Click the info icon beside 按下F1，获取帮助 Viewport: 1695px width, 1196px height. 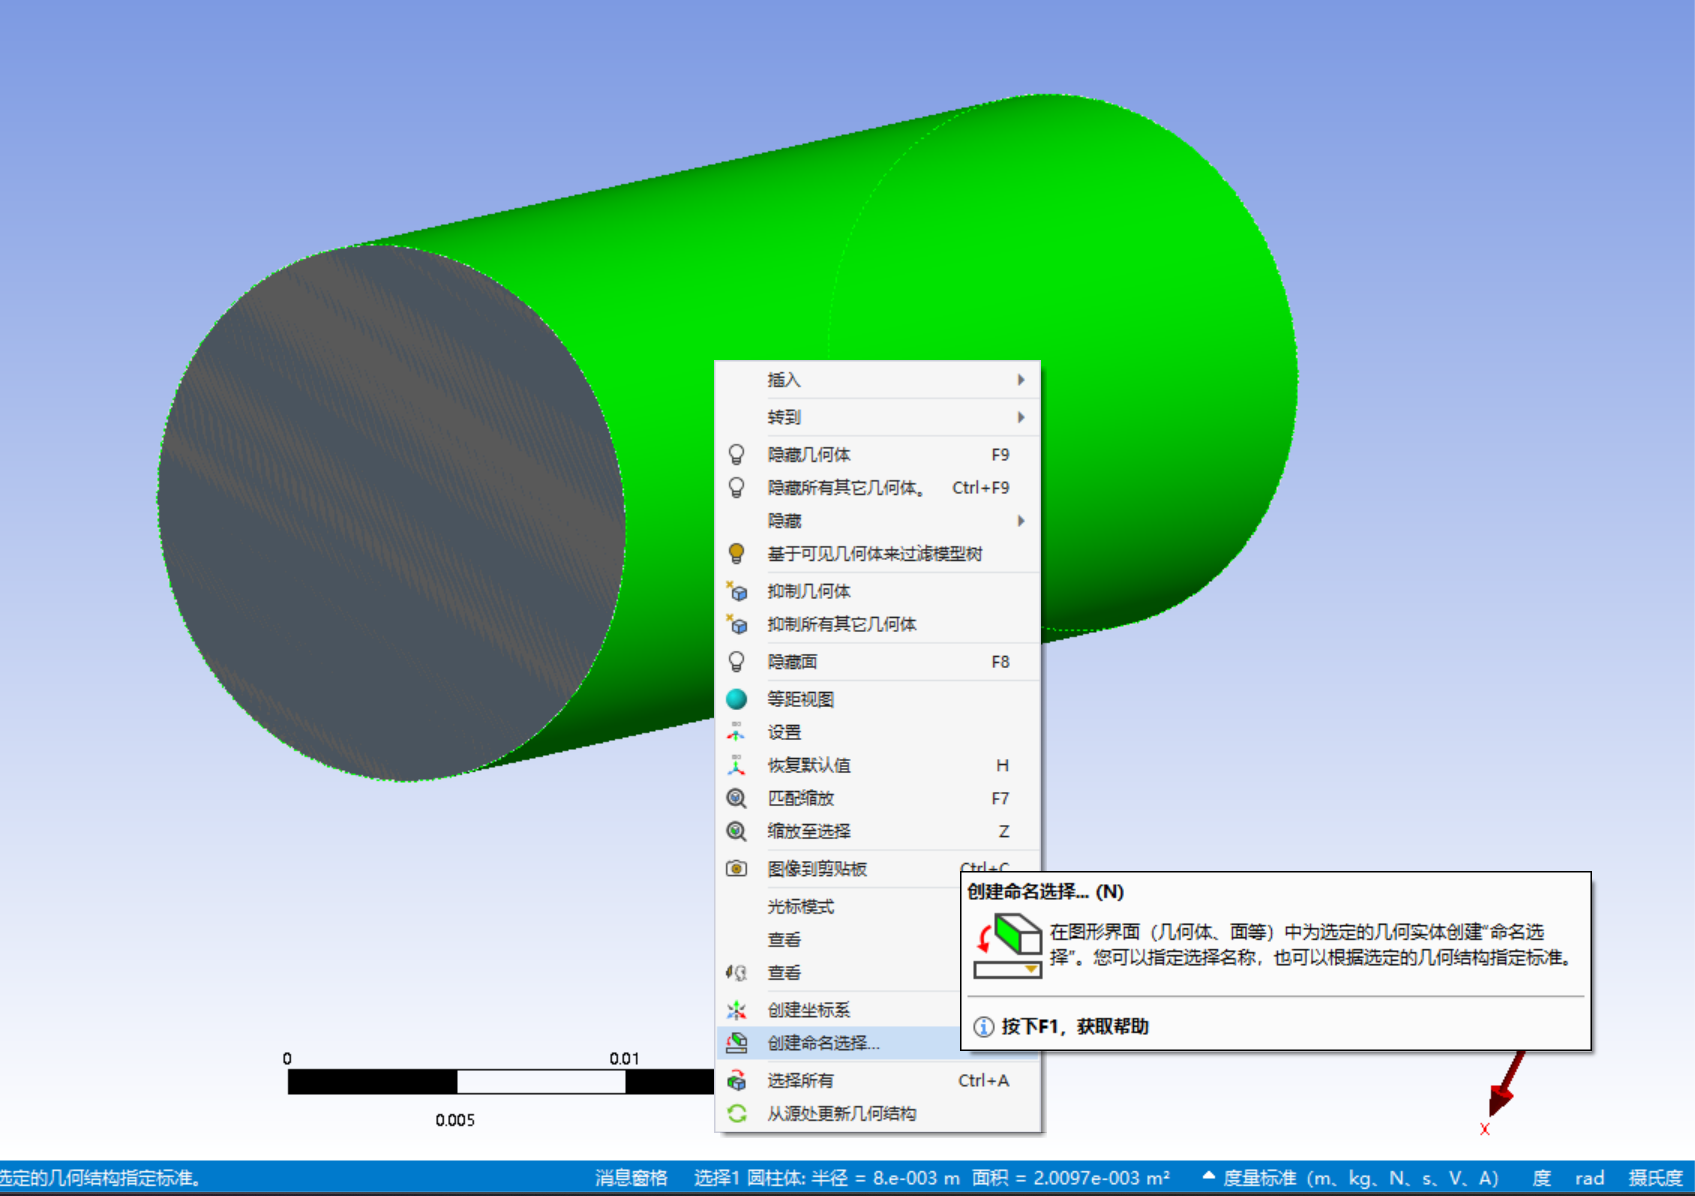pos(984,1027)
